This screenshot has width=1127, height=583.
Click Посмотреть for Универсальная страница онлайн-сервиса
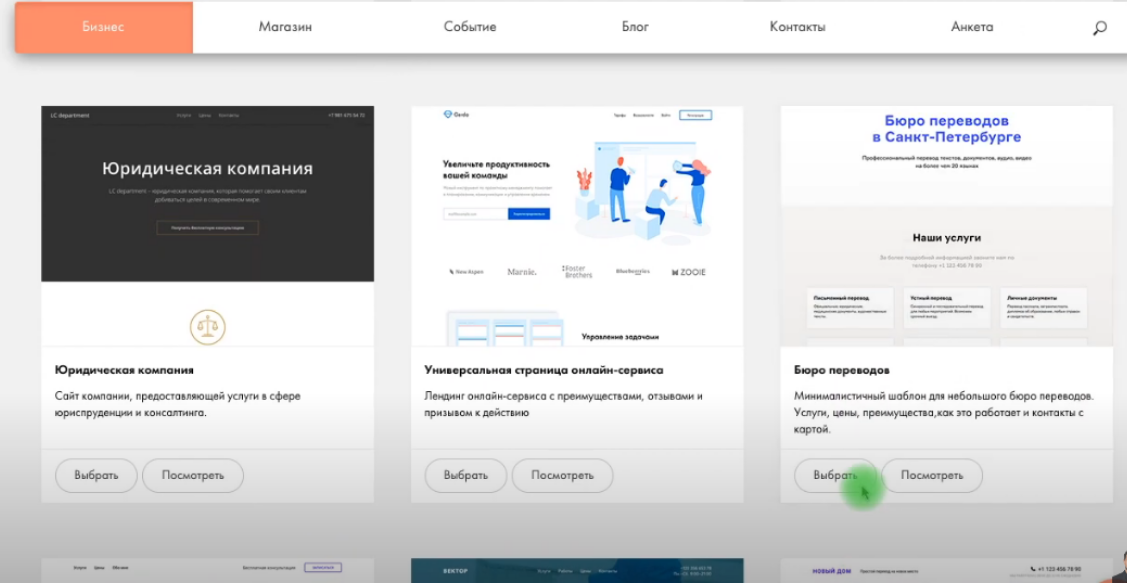(x=562, y=475)
